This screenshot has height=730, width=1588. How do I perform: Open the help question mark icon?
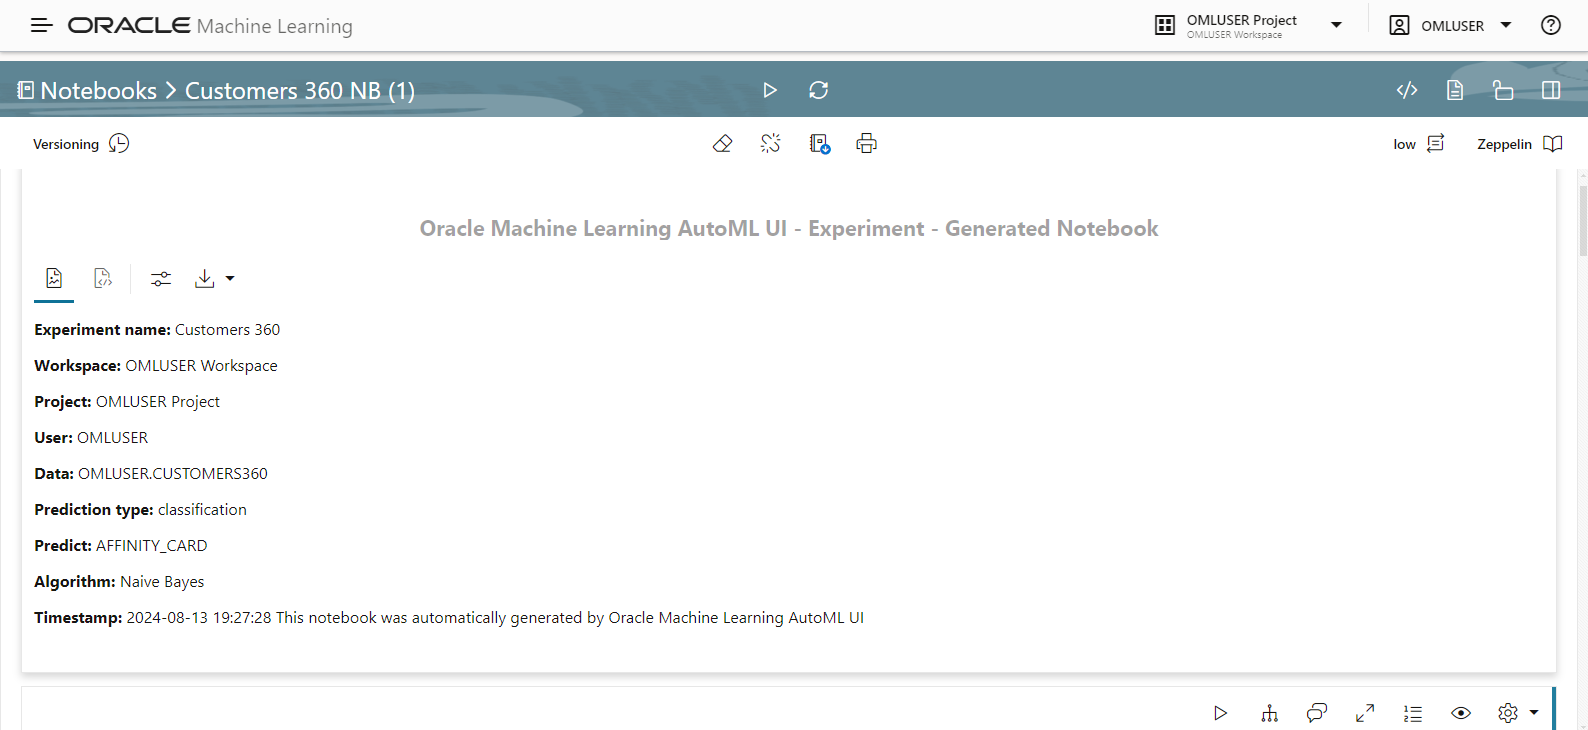click(x=1551, y=25)
